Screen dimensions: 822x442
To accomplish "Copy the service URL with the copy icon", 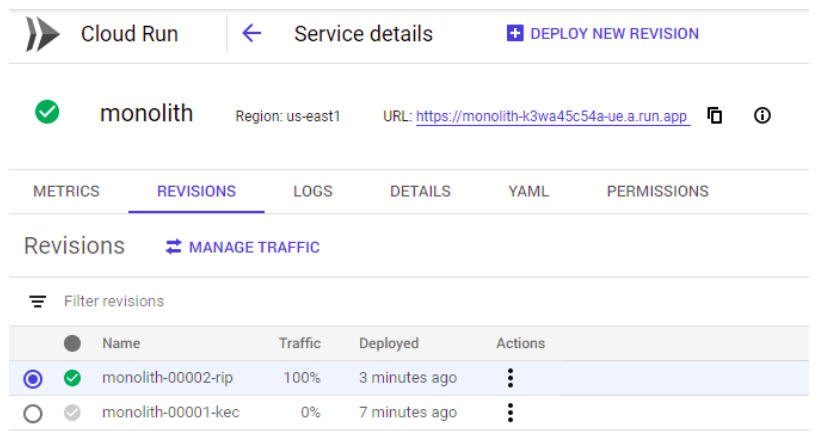I will click(715, 115).
